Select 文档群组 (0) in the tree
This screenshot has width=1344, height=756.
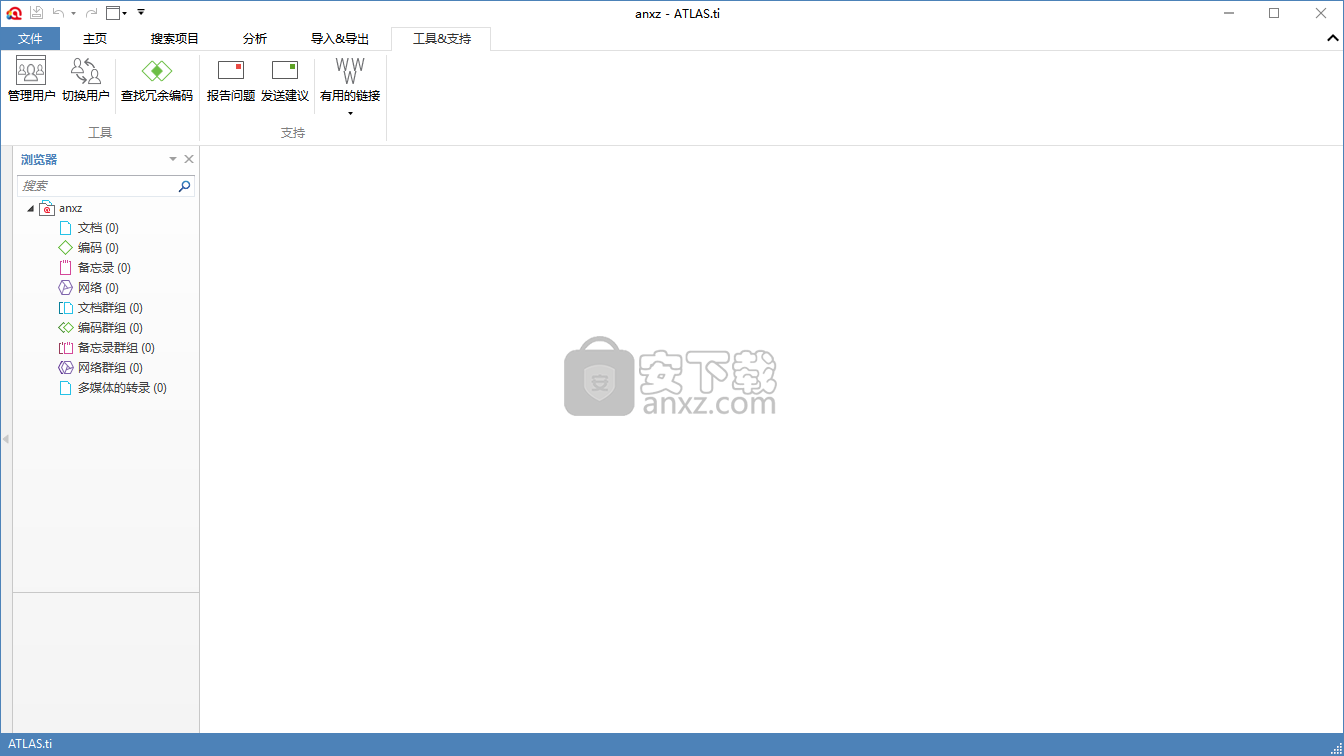110,308
